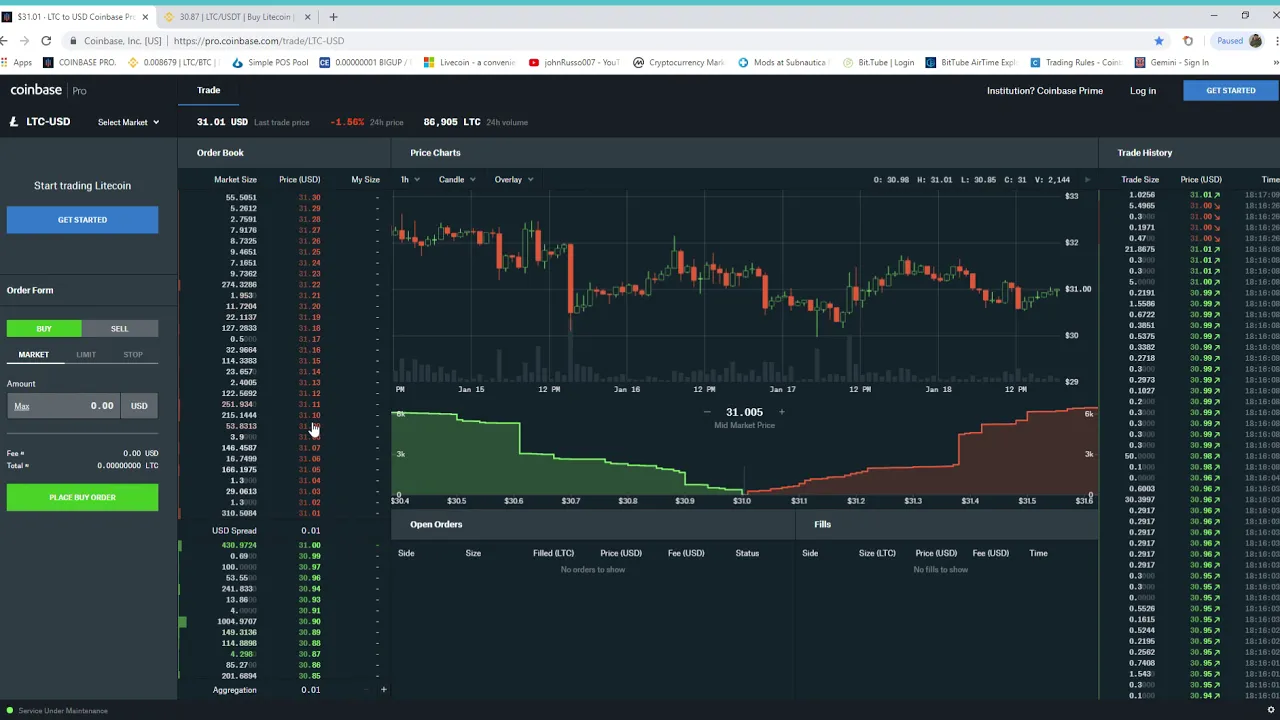Open Institution? Coinbase Prime link
The image size is (1280, 720).
click(x=1044, y=91)
